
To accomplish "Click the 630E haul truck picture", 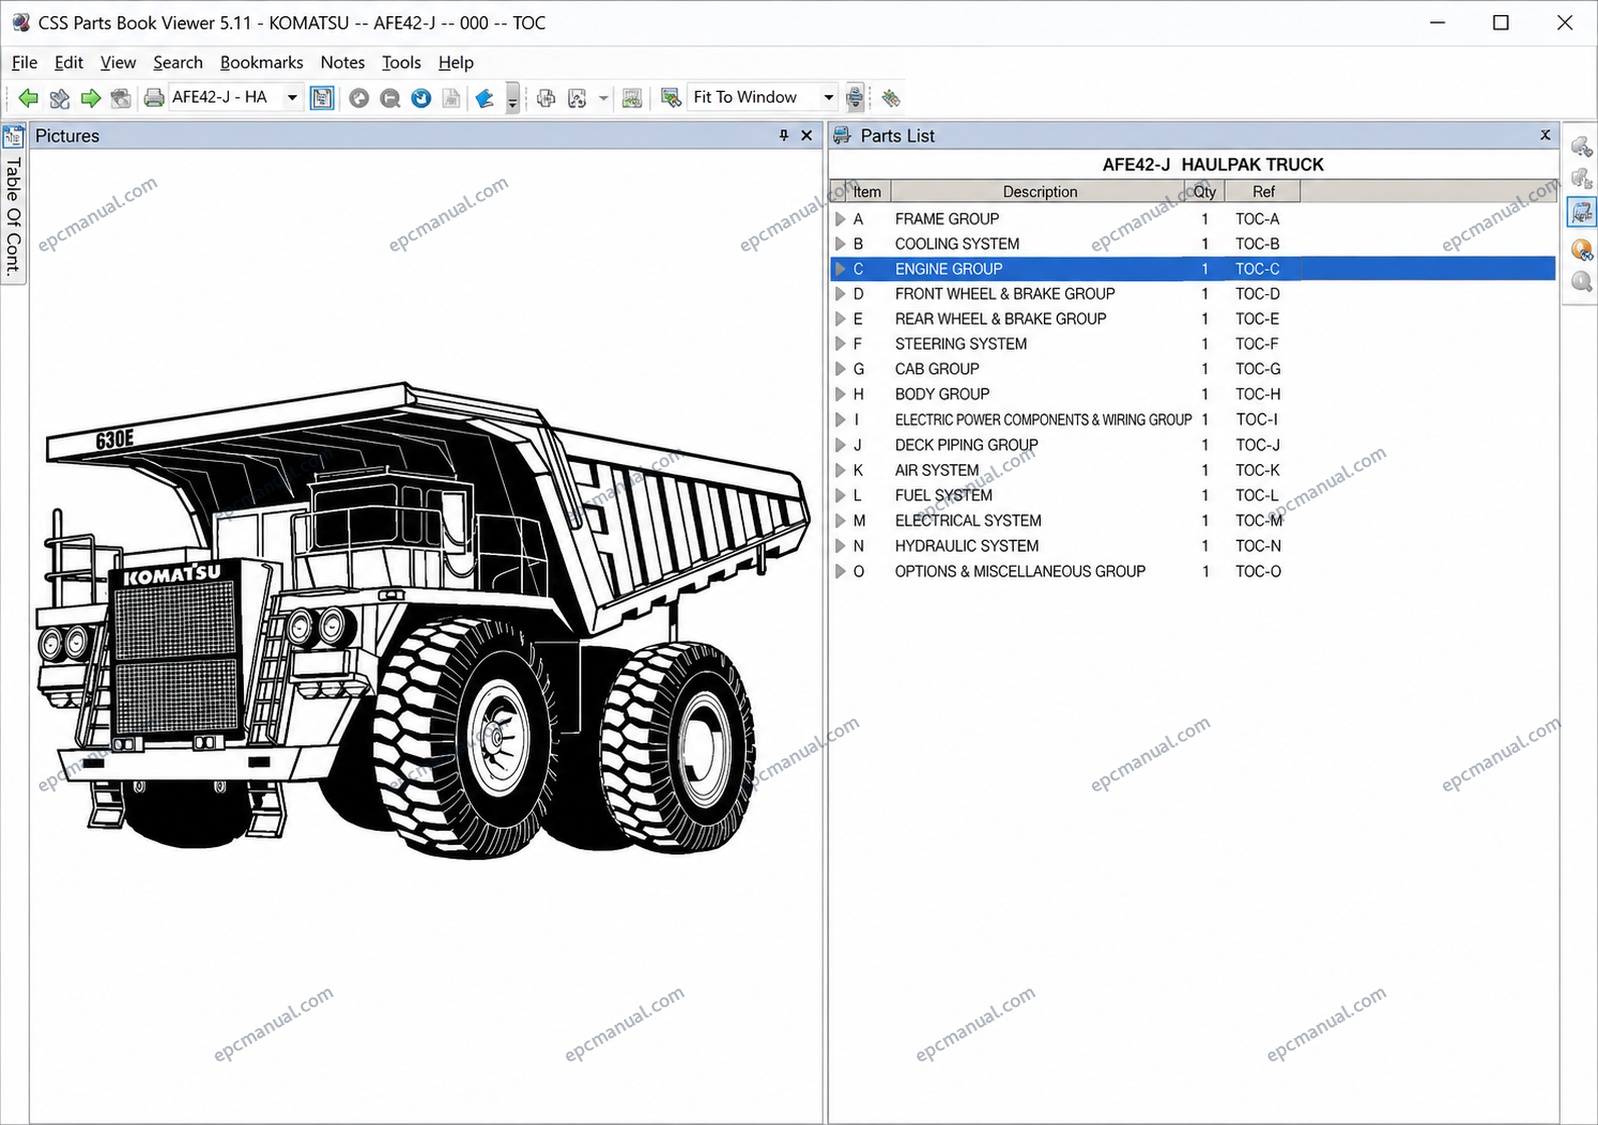I will (423, 620).
